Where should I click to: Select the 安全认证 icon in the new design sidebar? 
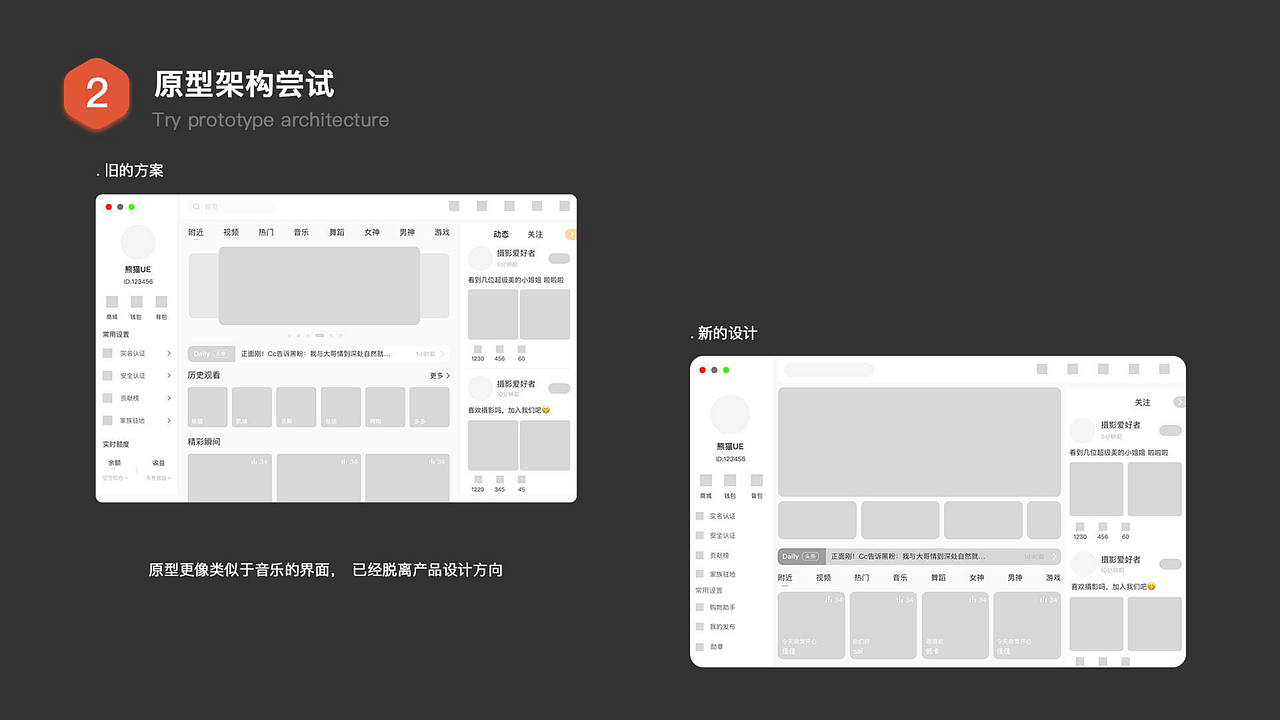click(700, 535)
